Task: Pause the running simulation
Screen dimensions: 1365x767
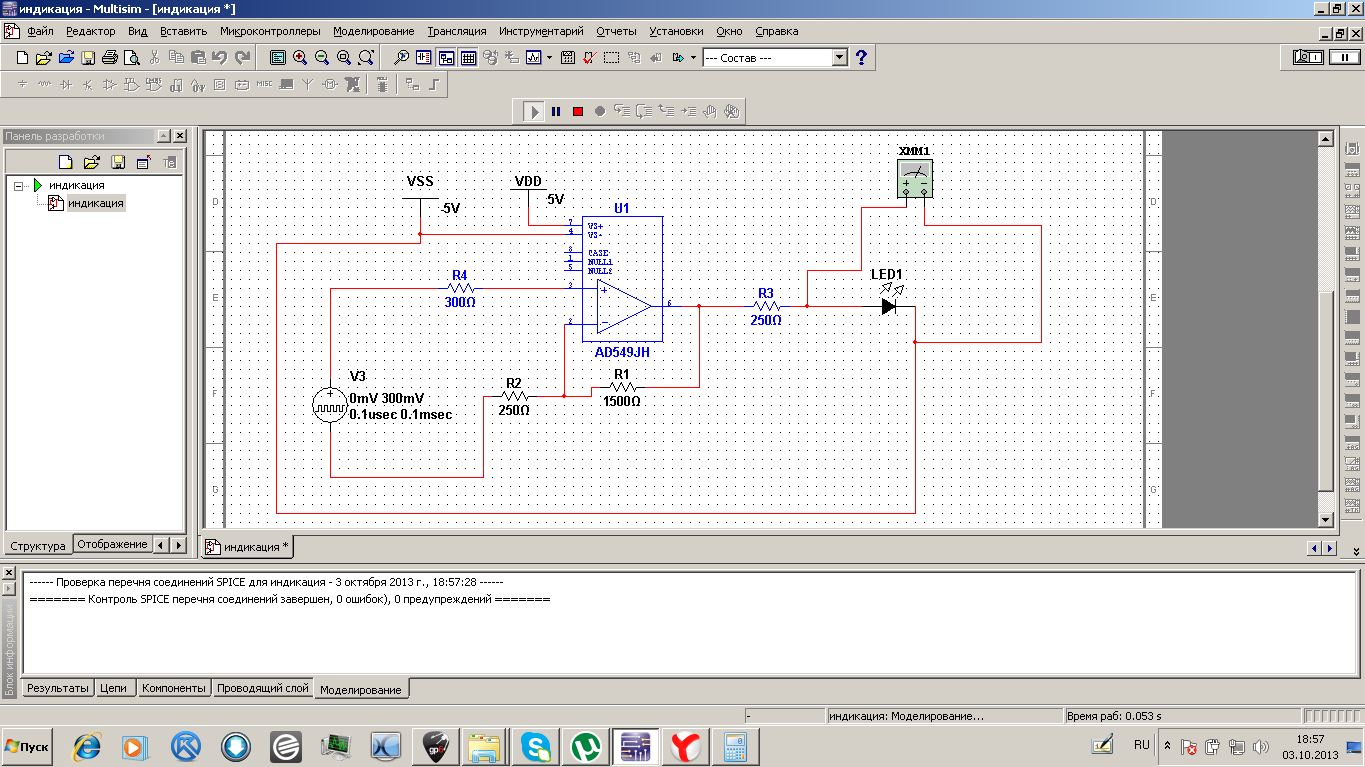Action: (556, 111)
